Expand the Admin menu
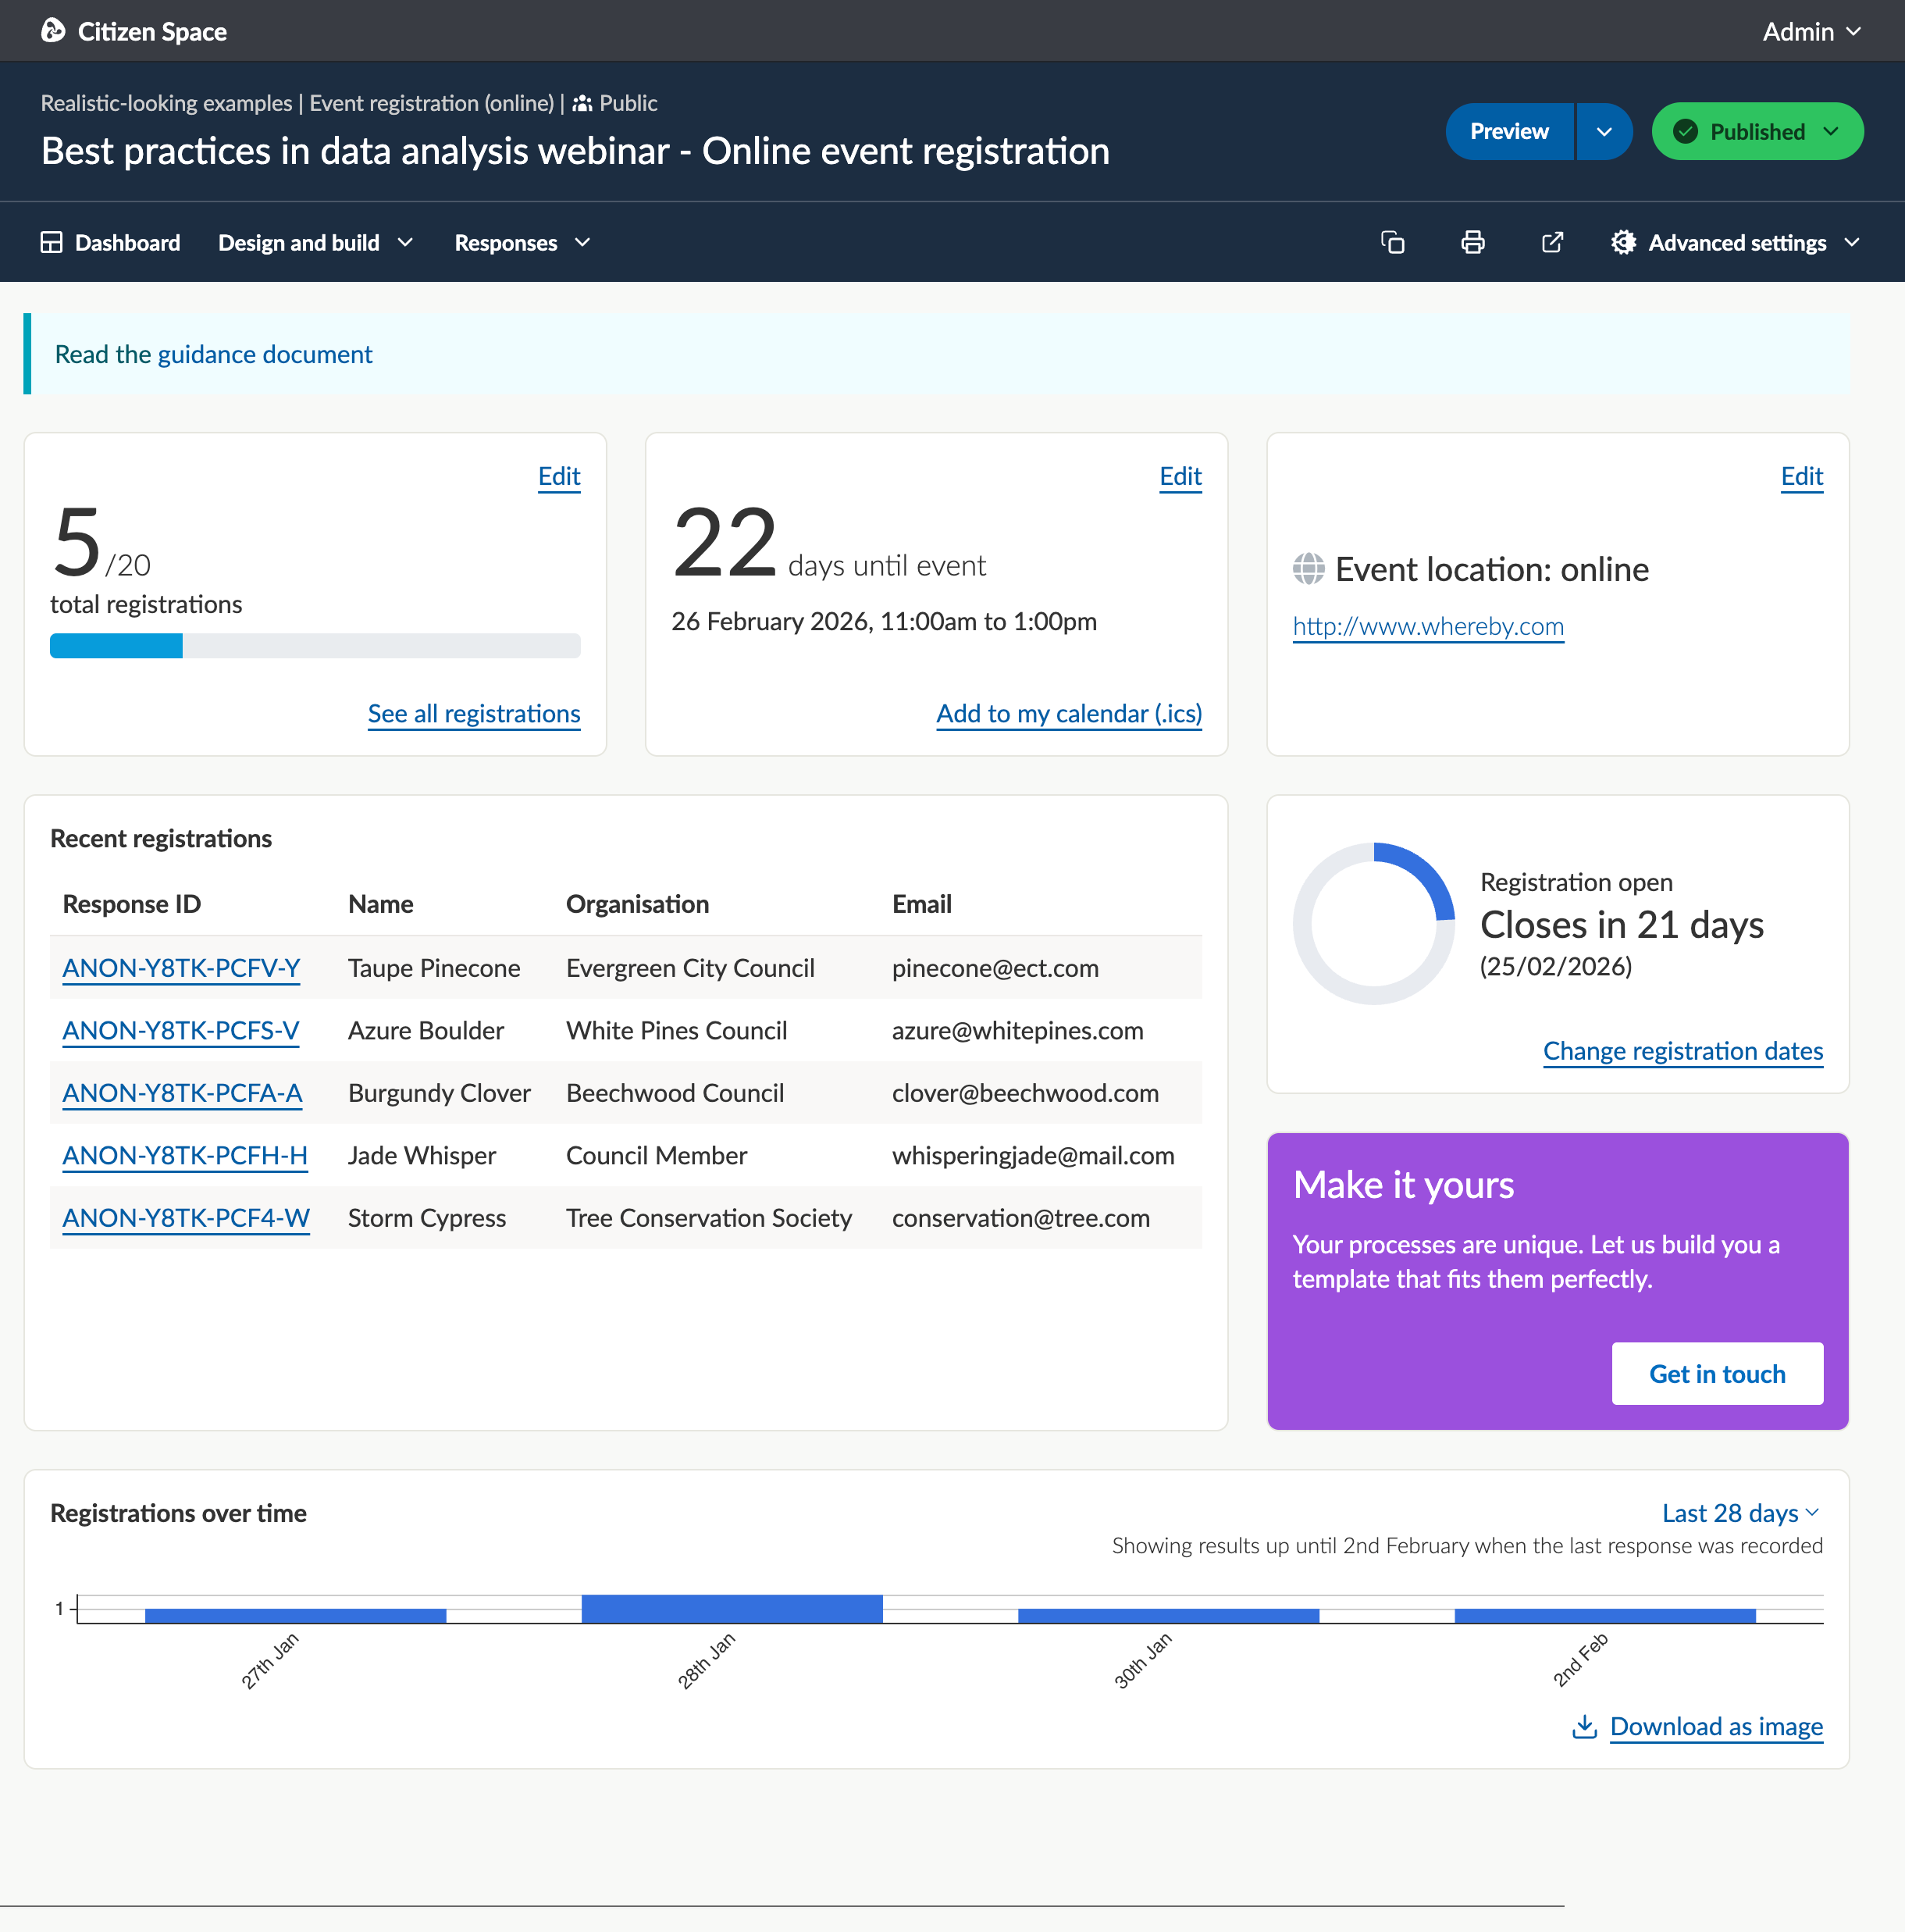This screenshot has height=1932, width=1905. (x=1810, y=31)
